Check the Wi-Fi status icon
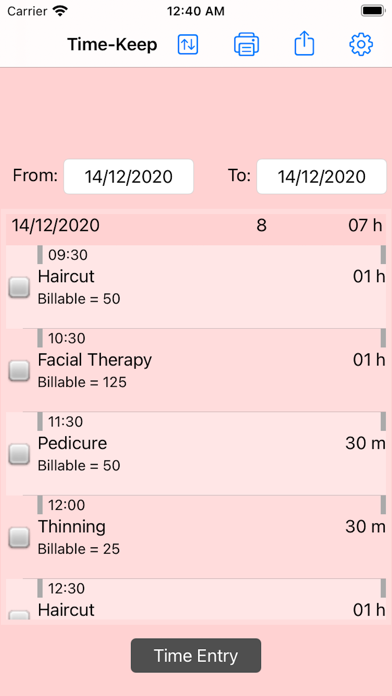392x696 pixels. [59, 11]
